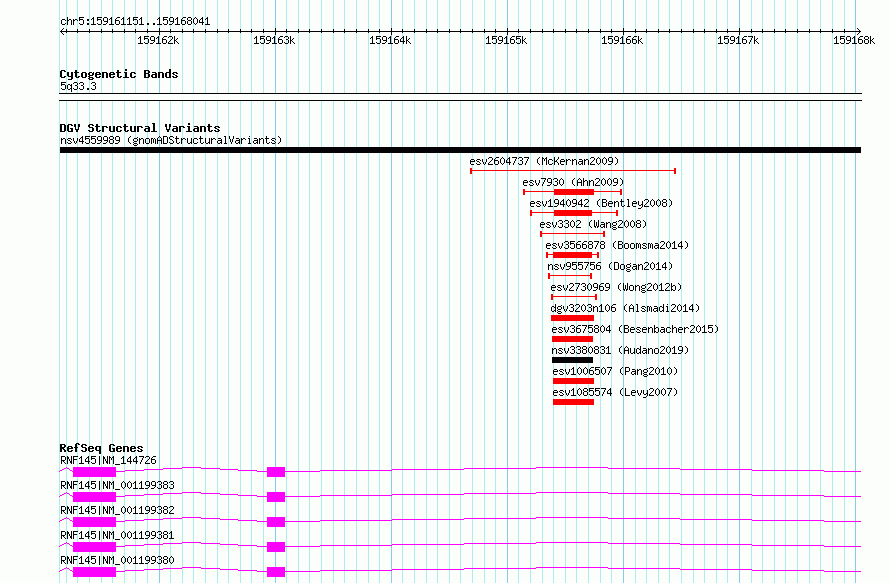Select the esv2604737 (McKernan2009) variant label
Viewport: 890px width, 583px height.
tap(544, 161)
